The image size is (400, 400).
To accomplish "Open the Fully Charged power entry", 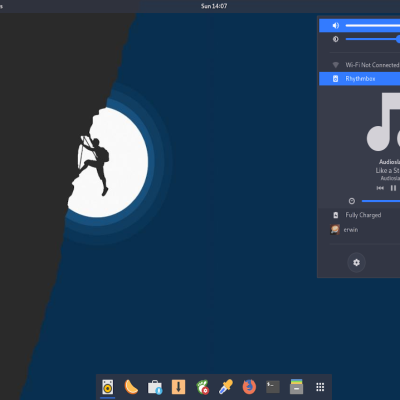I will pos(359,215).
